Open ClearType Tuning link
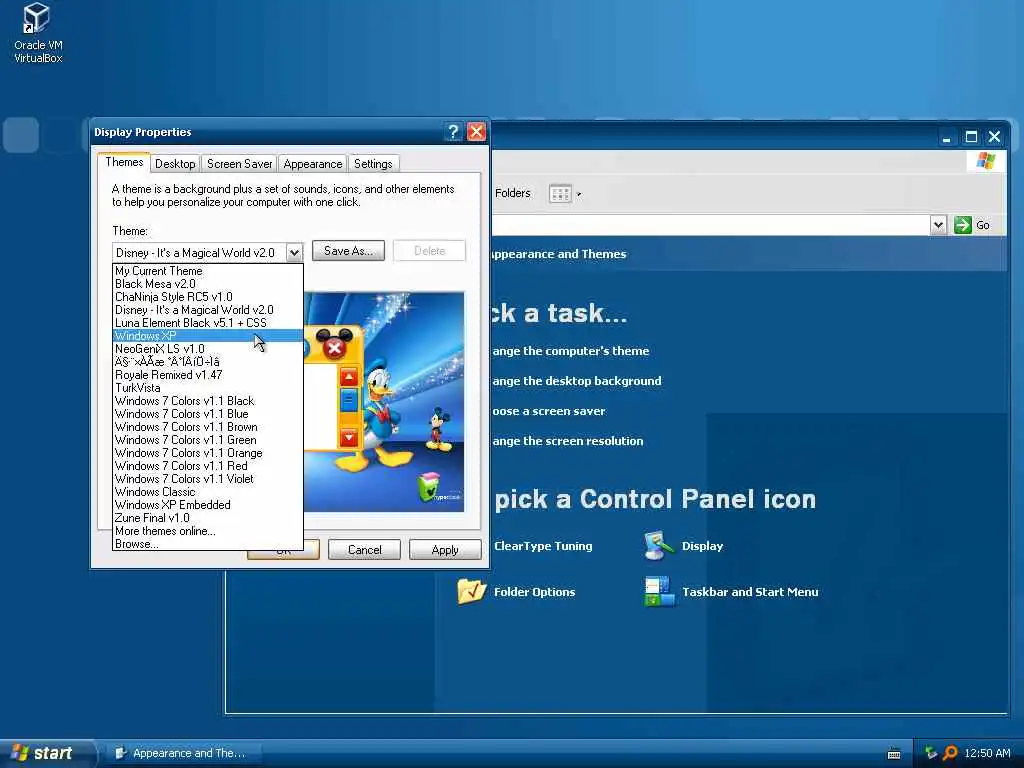This screenshot has height=768, width=1024. click(x=543, y=546)
